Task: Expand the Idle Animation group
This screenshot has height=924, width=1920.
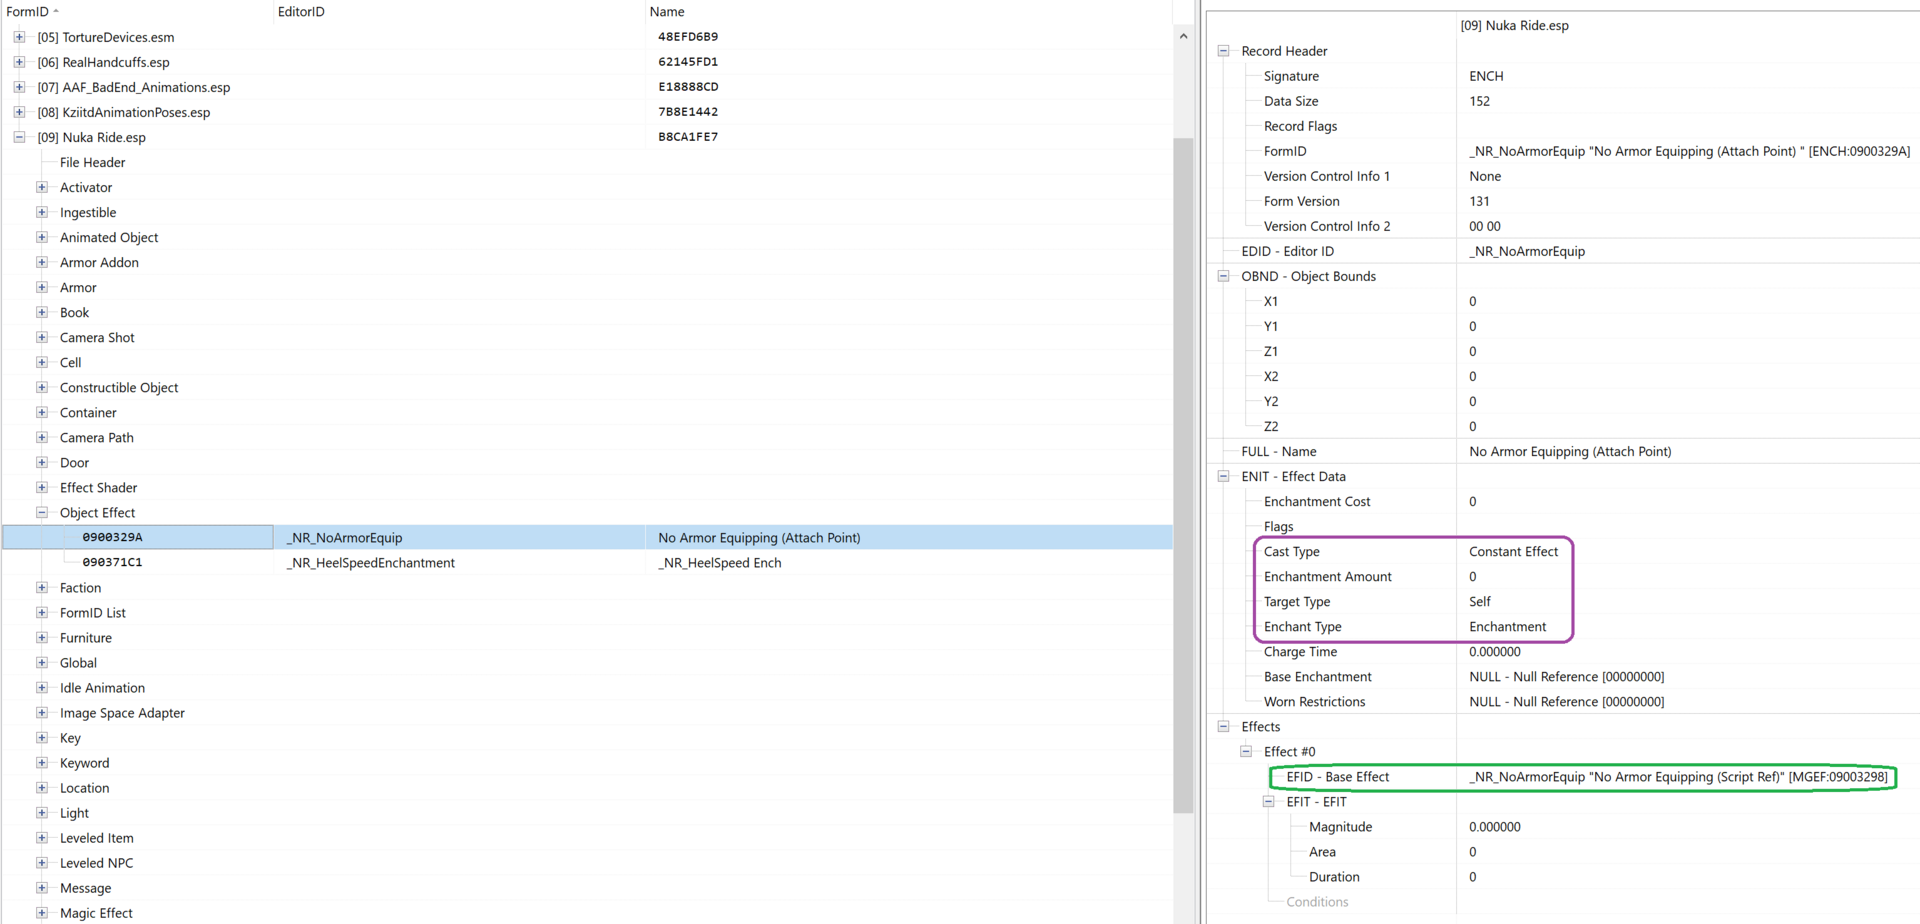Action: [42, 687]
